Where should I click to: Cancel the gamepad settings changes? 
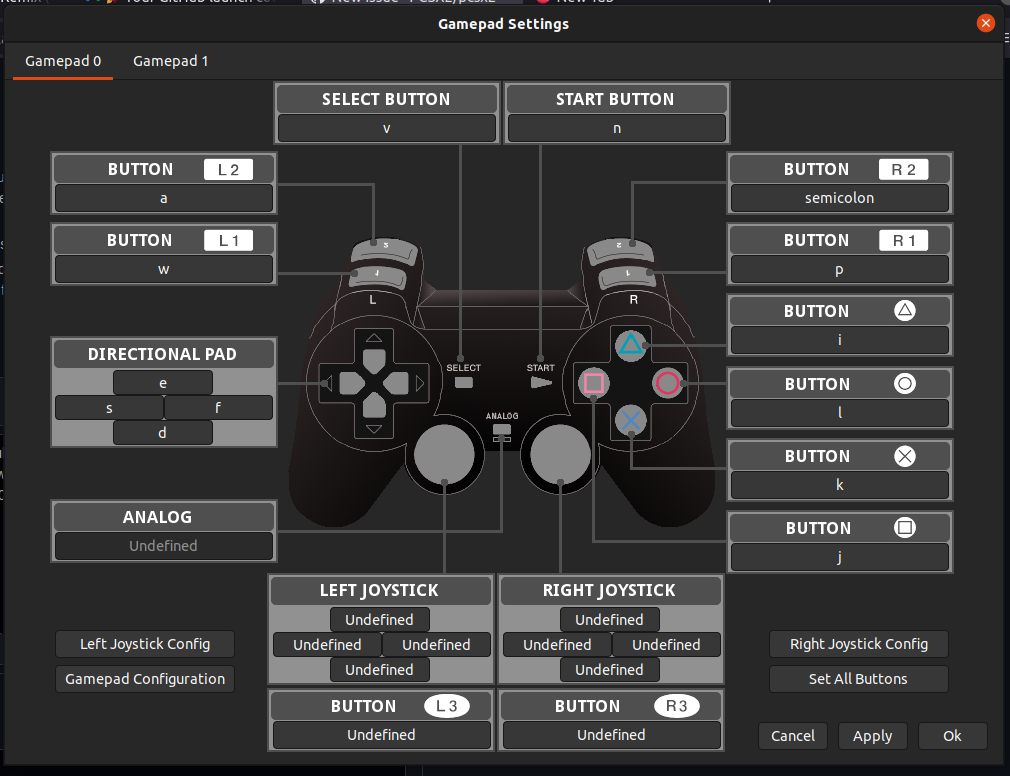click(x=792, y=735)
